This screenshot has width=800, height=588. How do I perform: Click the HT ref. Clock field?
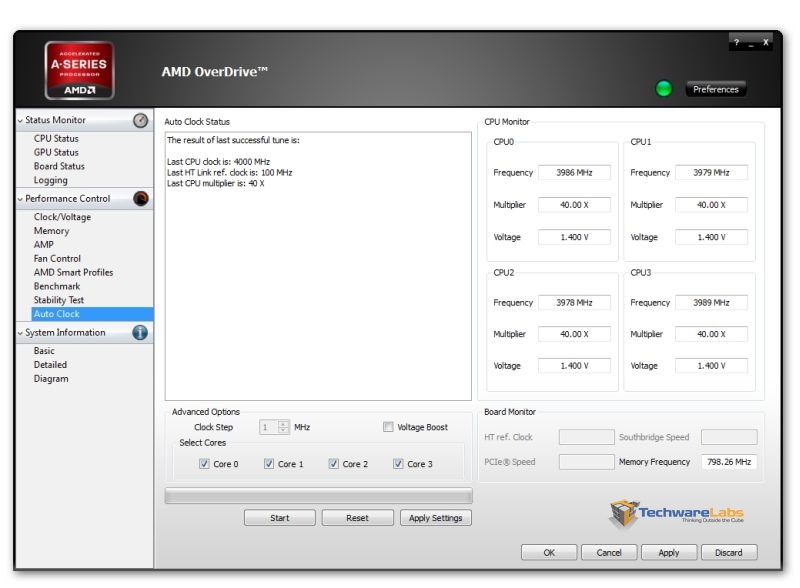point(587,437)
